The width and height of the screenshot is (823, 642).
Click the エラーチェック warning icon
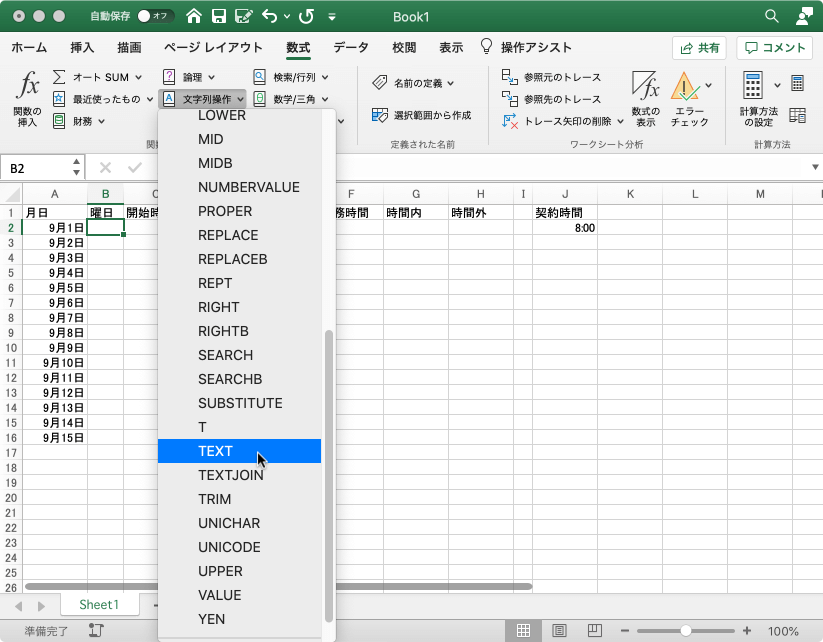684,87
